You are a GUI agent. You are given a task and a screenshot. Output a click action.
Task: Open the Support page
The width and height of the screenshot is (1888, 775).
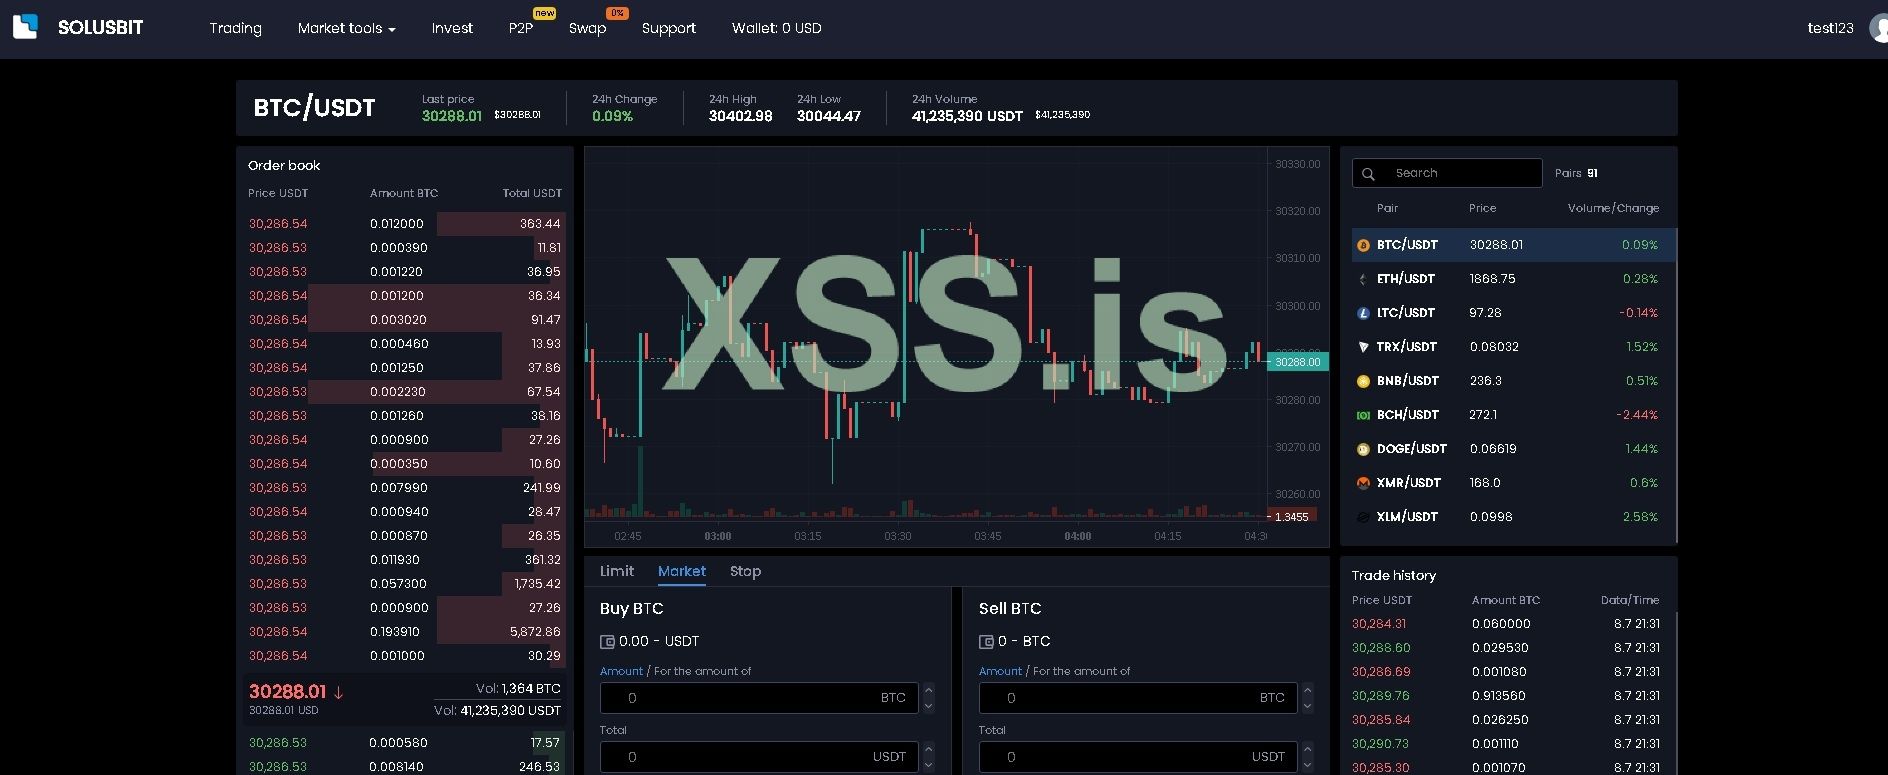pos(669,28)
